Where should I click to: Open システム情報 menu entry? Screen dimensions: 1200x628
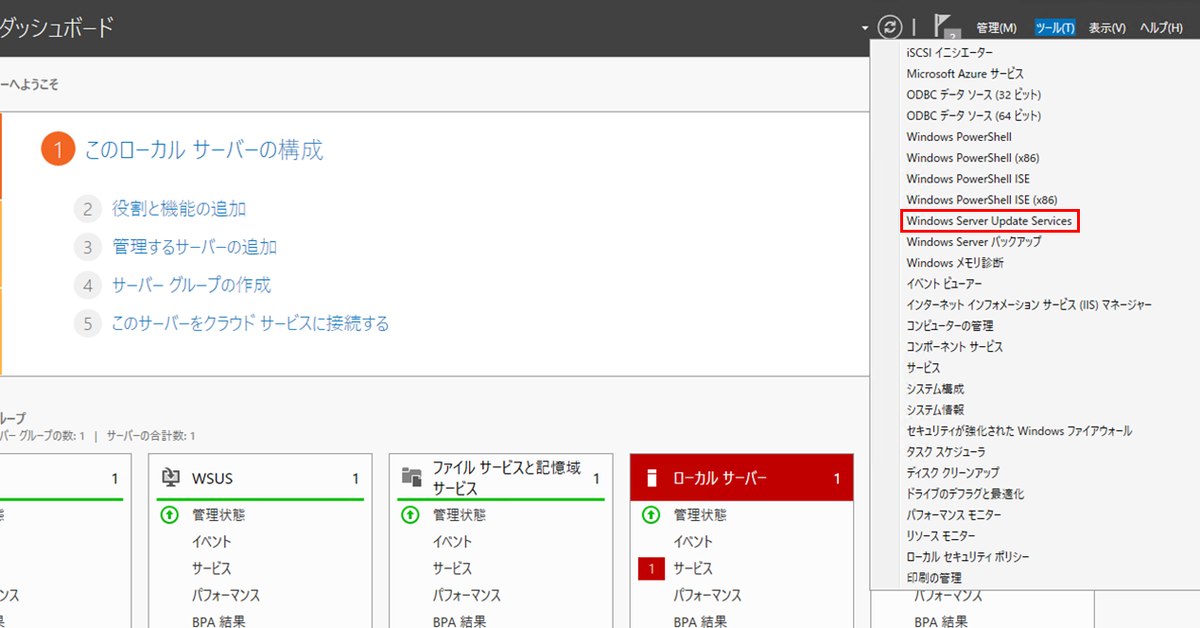coord(935,409)
